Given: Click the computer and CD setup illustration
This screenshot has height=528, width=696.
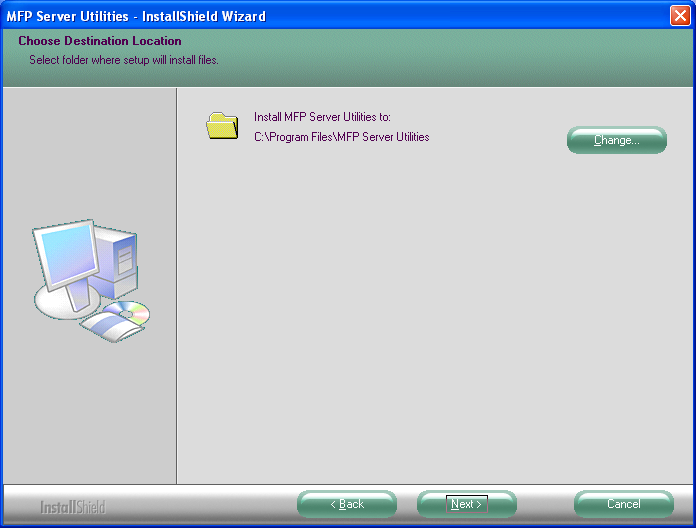Looking at the screenshot, I should click(x=92, y=281).
